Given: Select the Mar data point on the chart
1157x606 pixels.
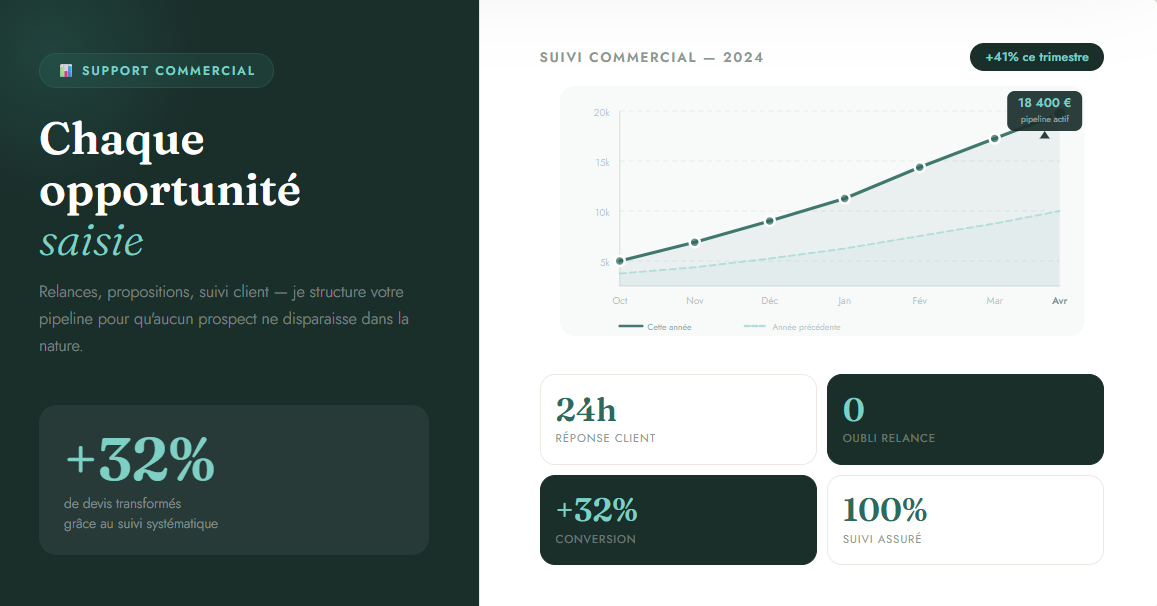Looking at the screenshot, I should coord(994,139).
